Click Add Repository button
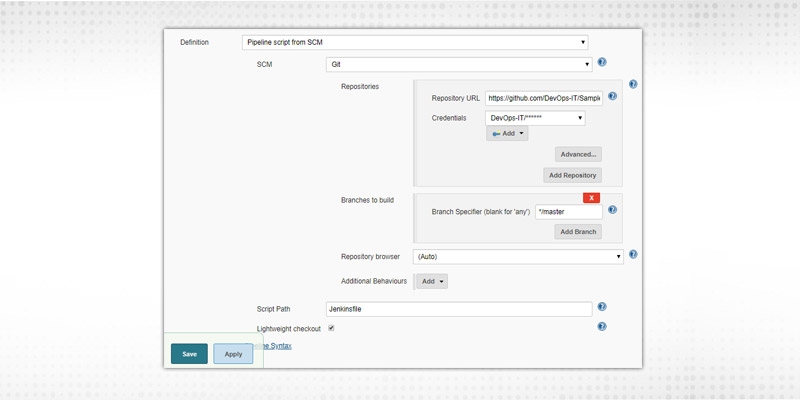 click(572, 175)
